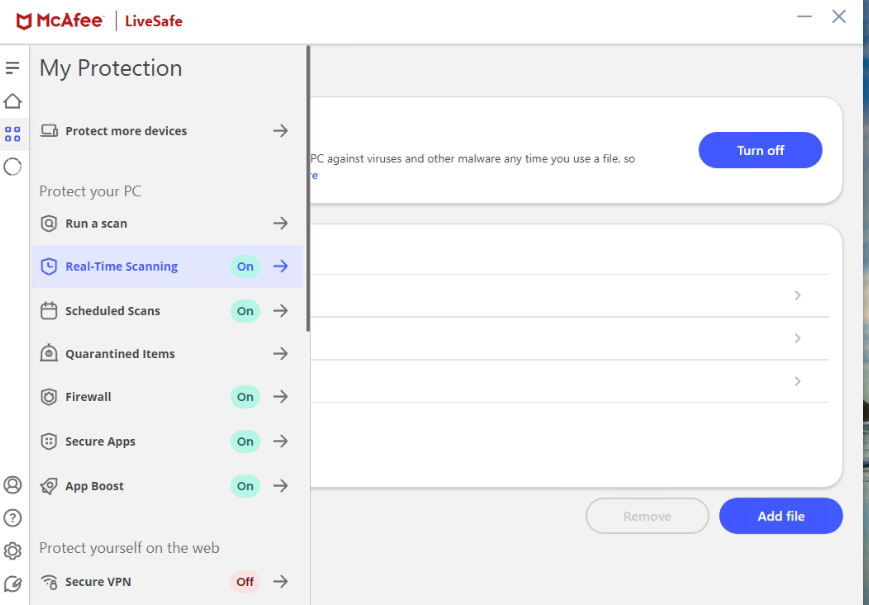Toggle the Firewall On badge
Viewport: 869px width, 605px height.
pyautogui.click(x=245, y=397)
